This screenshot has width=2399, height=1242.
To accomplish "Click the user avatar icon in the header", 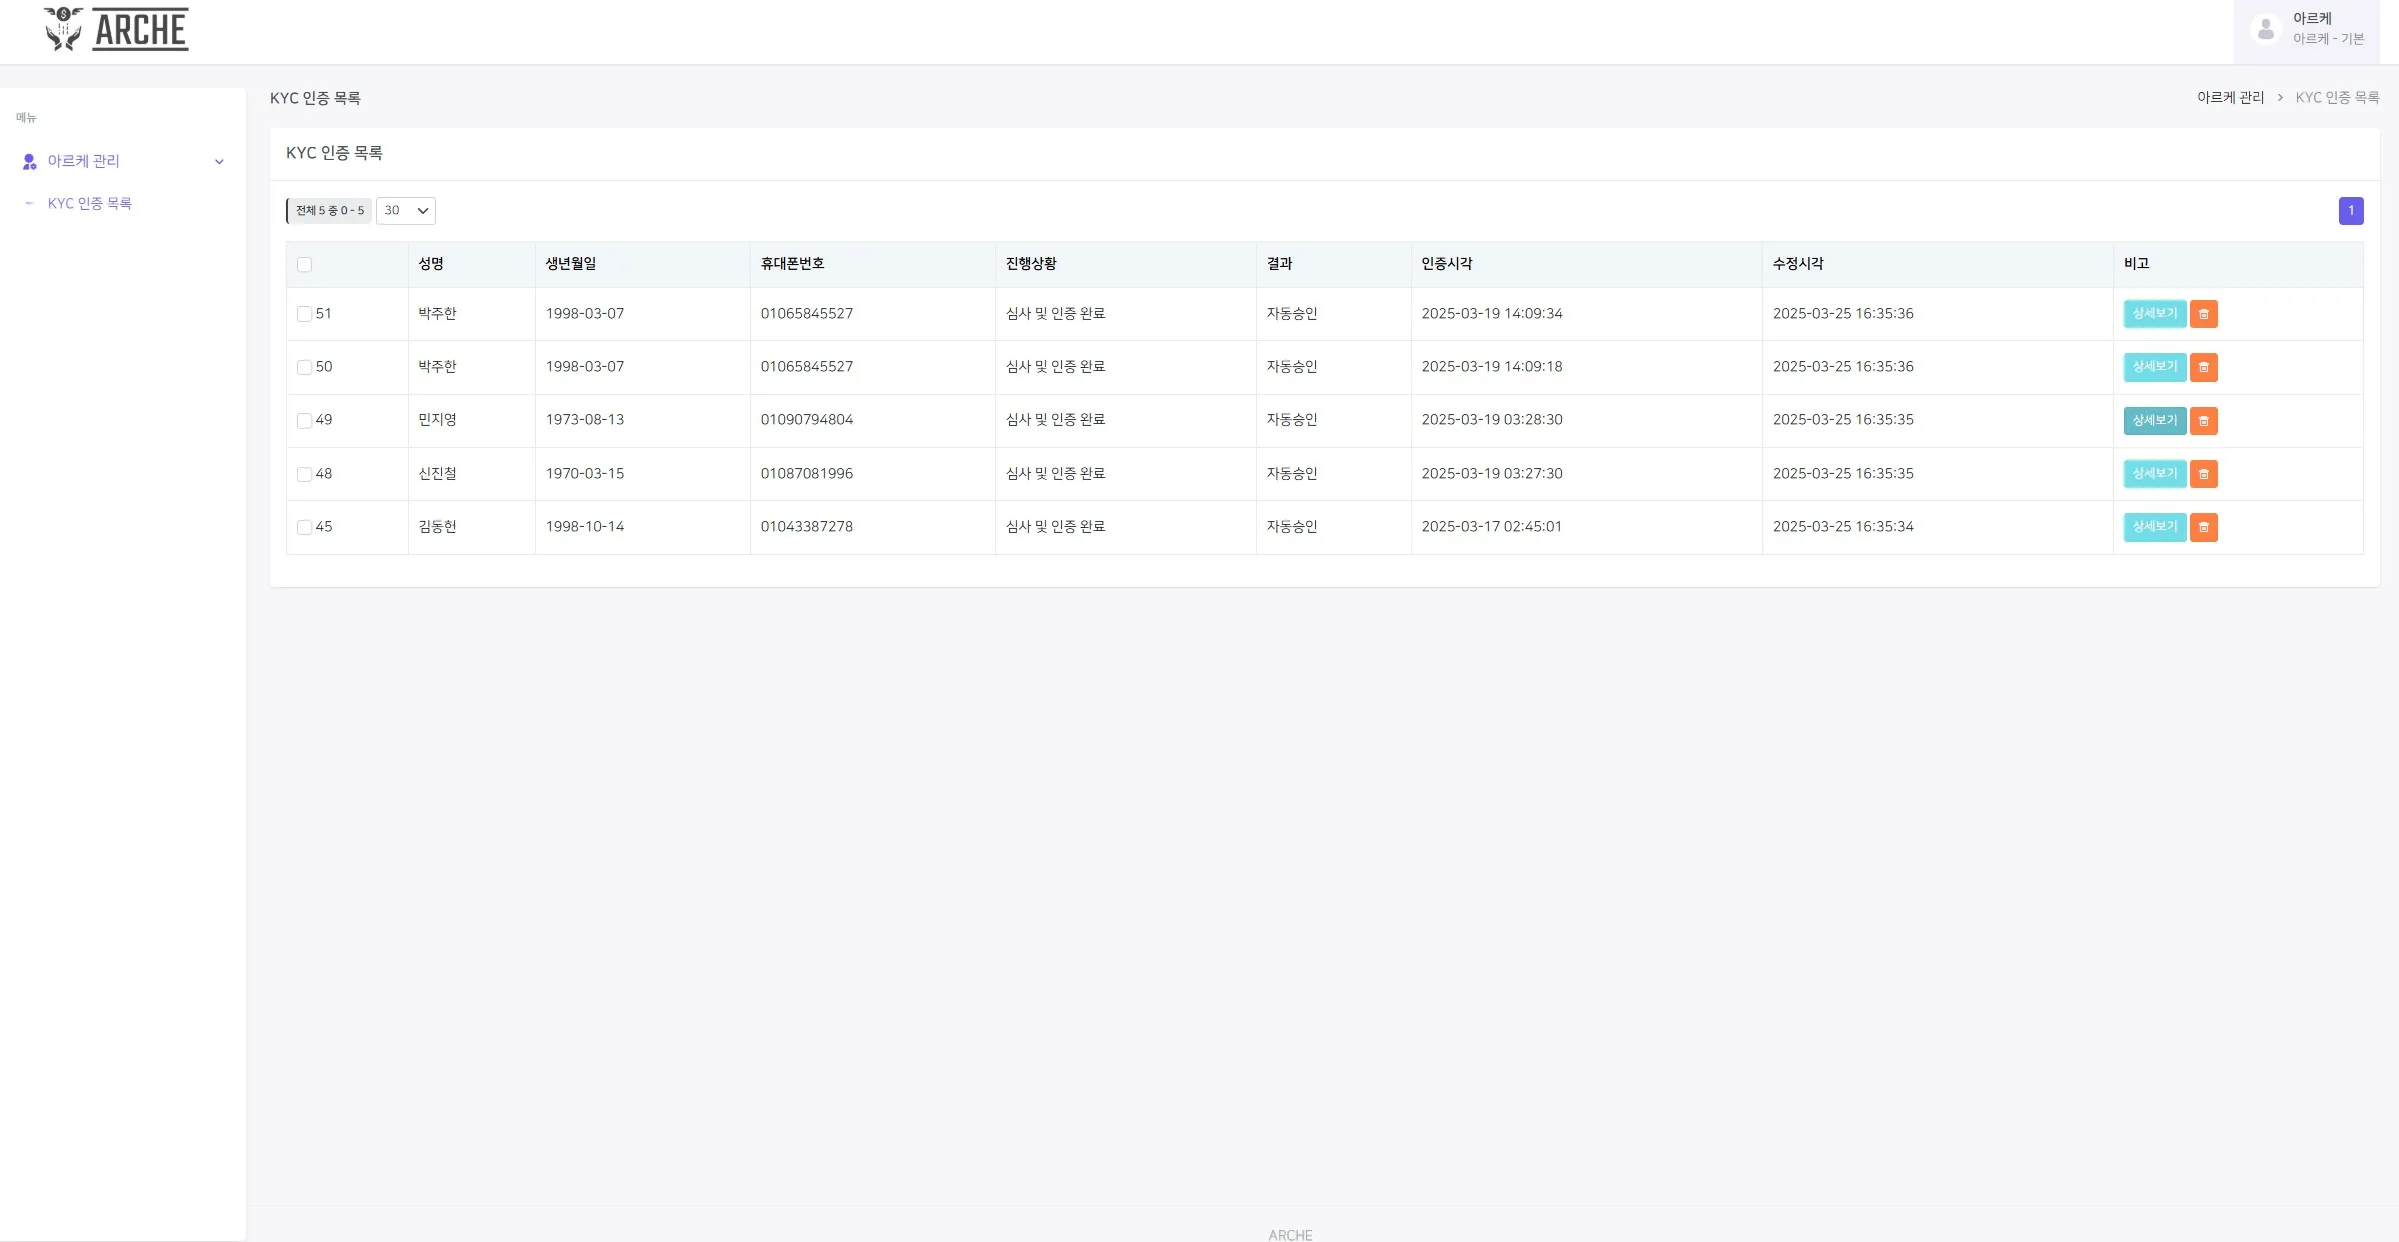I will (2266, 29).
